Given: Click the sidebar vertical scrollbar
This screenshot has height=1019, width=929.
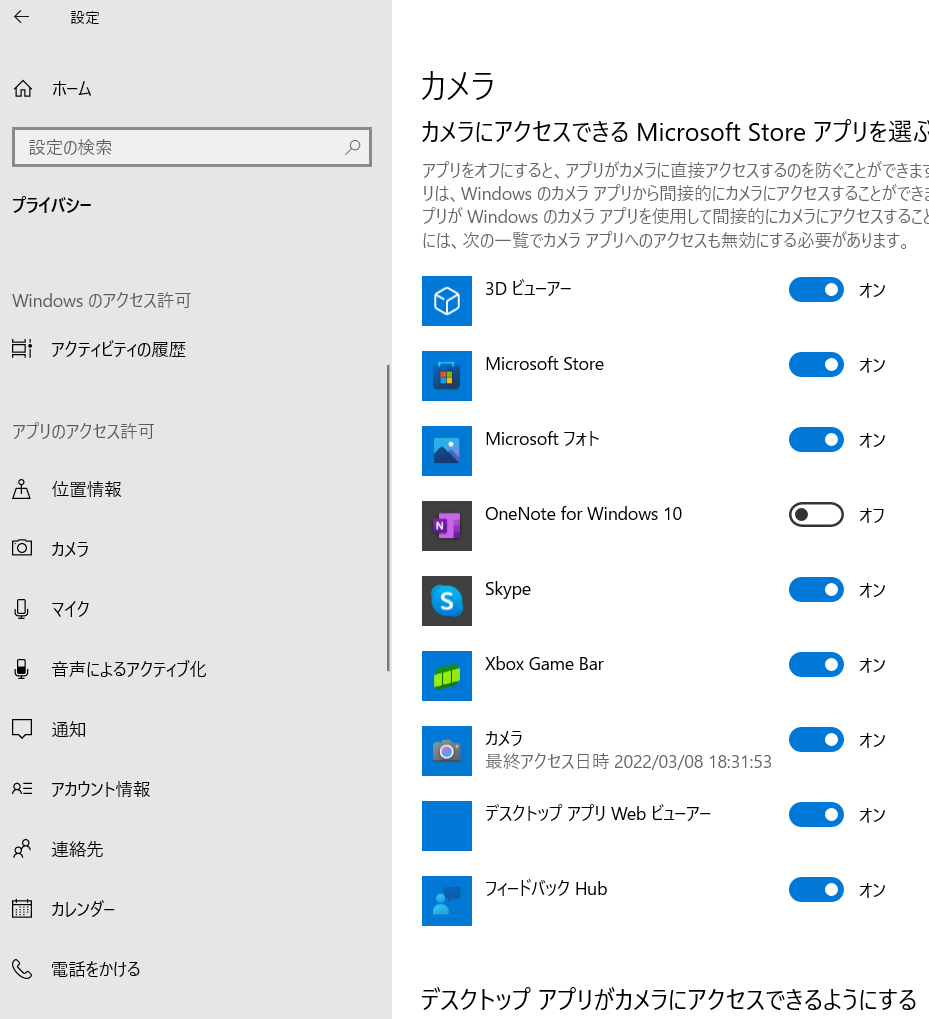Looking at the screenshot, I should [388, 517].
